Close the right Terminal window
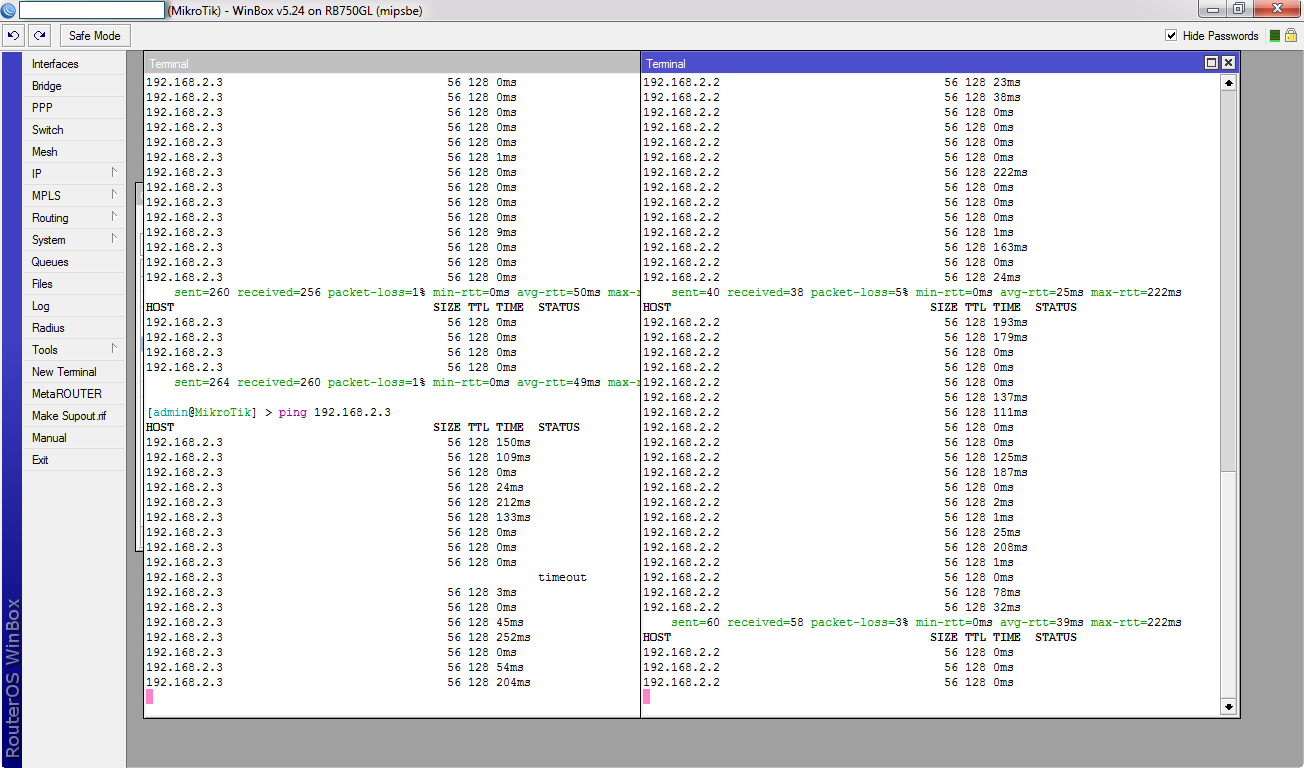1304x768 pixels. 1229,63
